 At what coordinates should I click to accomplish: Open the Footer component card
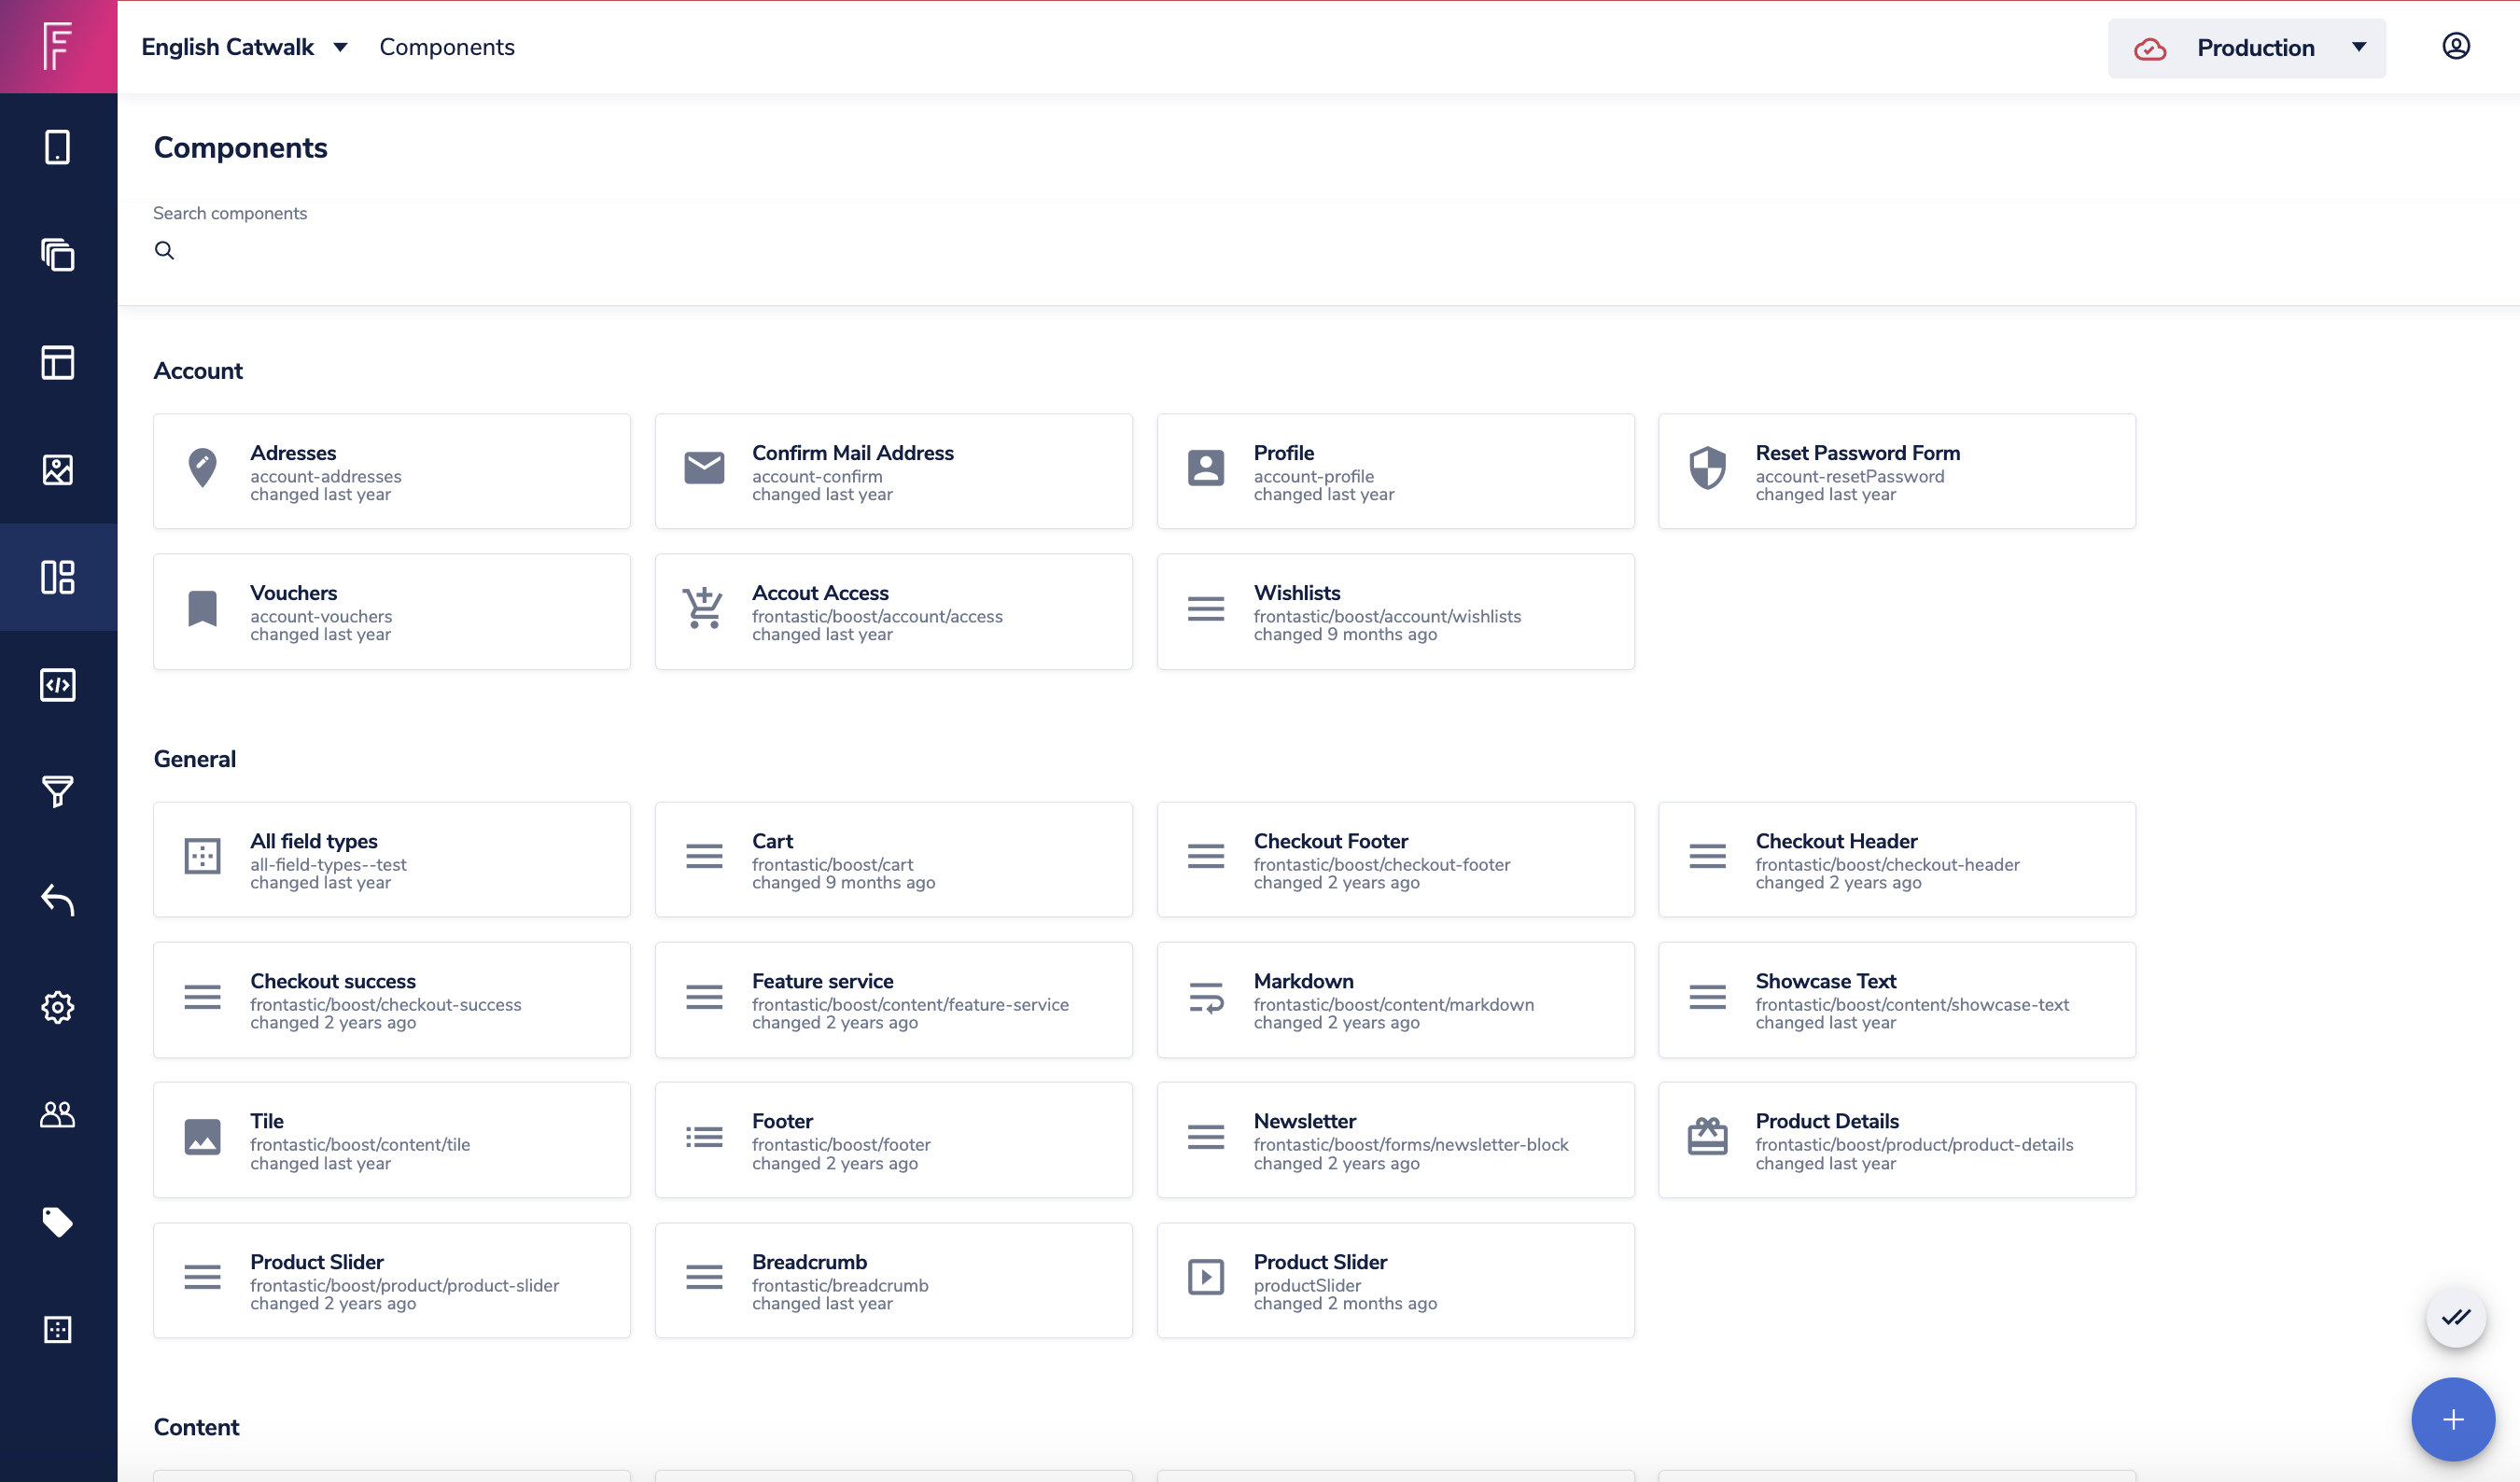click(893, 1140)
